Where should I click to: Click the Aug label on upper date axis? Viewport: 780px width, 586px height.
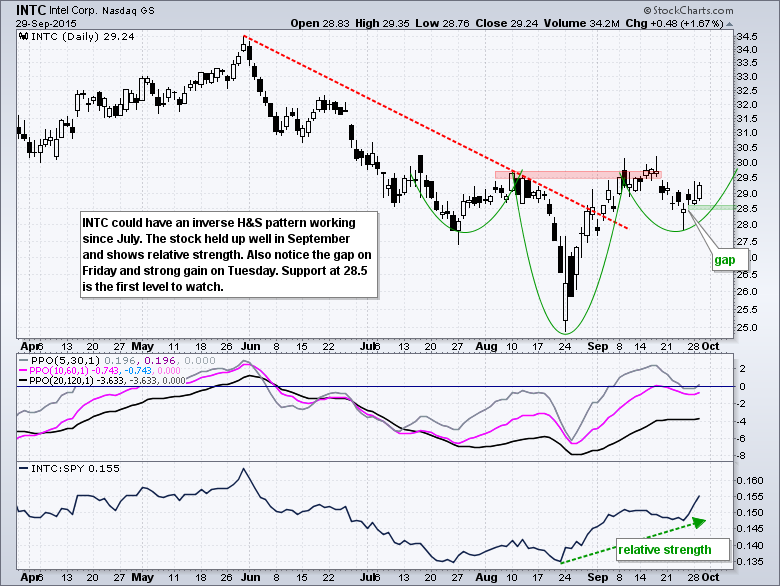[486, 346]
